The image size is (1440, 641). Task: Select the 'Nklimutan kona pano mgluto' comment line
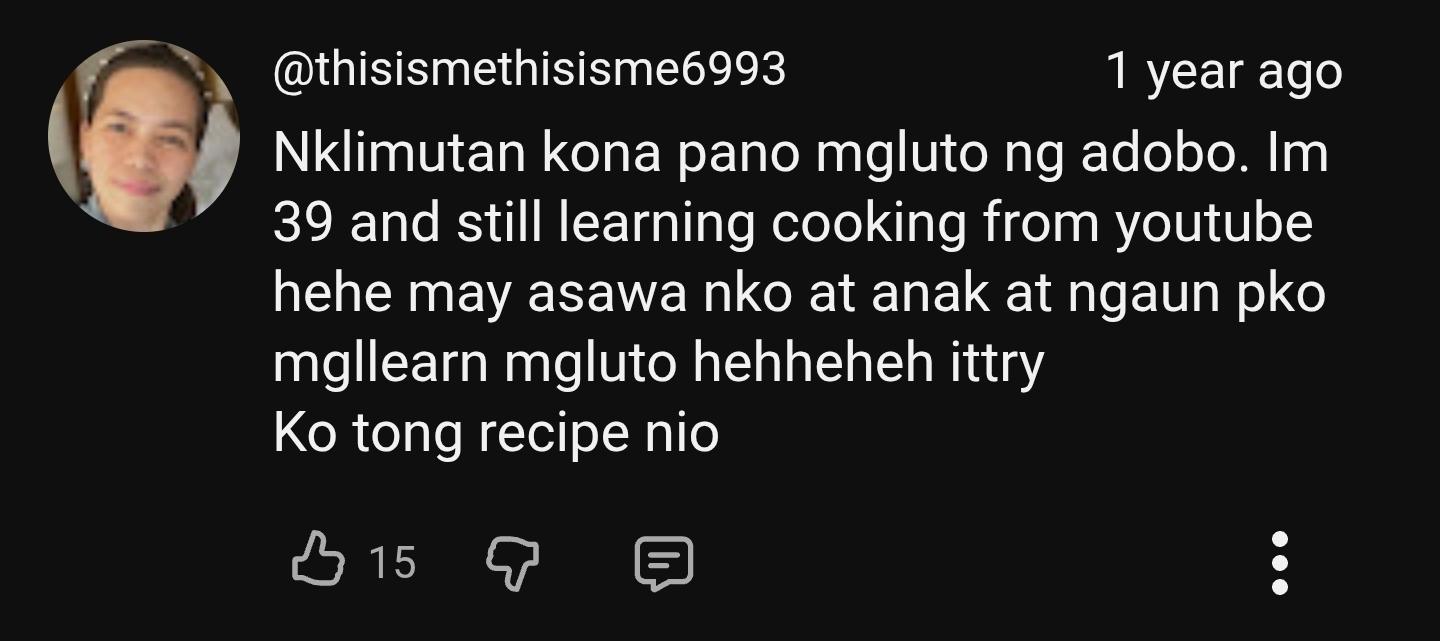[x=801, y=153]
